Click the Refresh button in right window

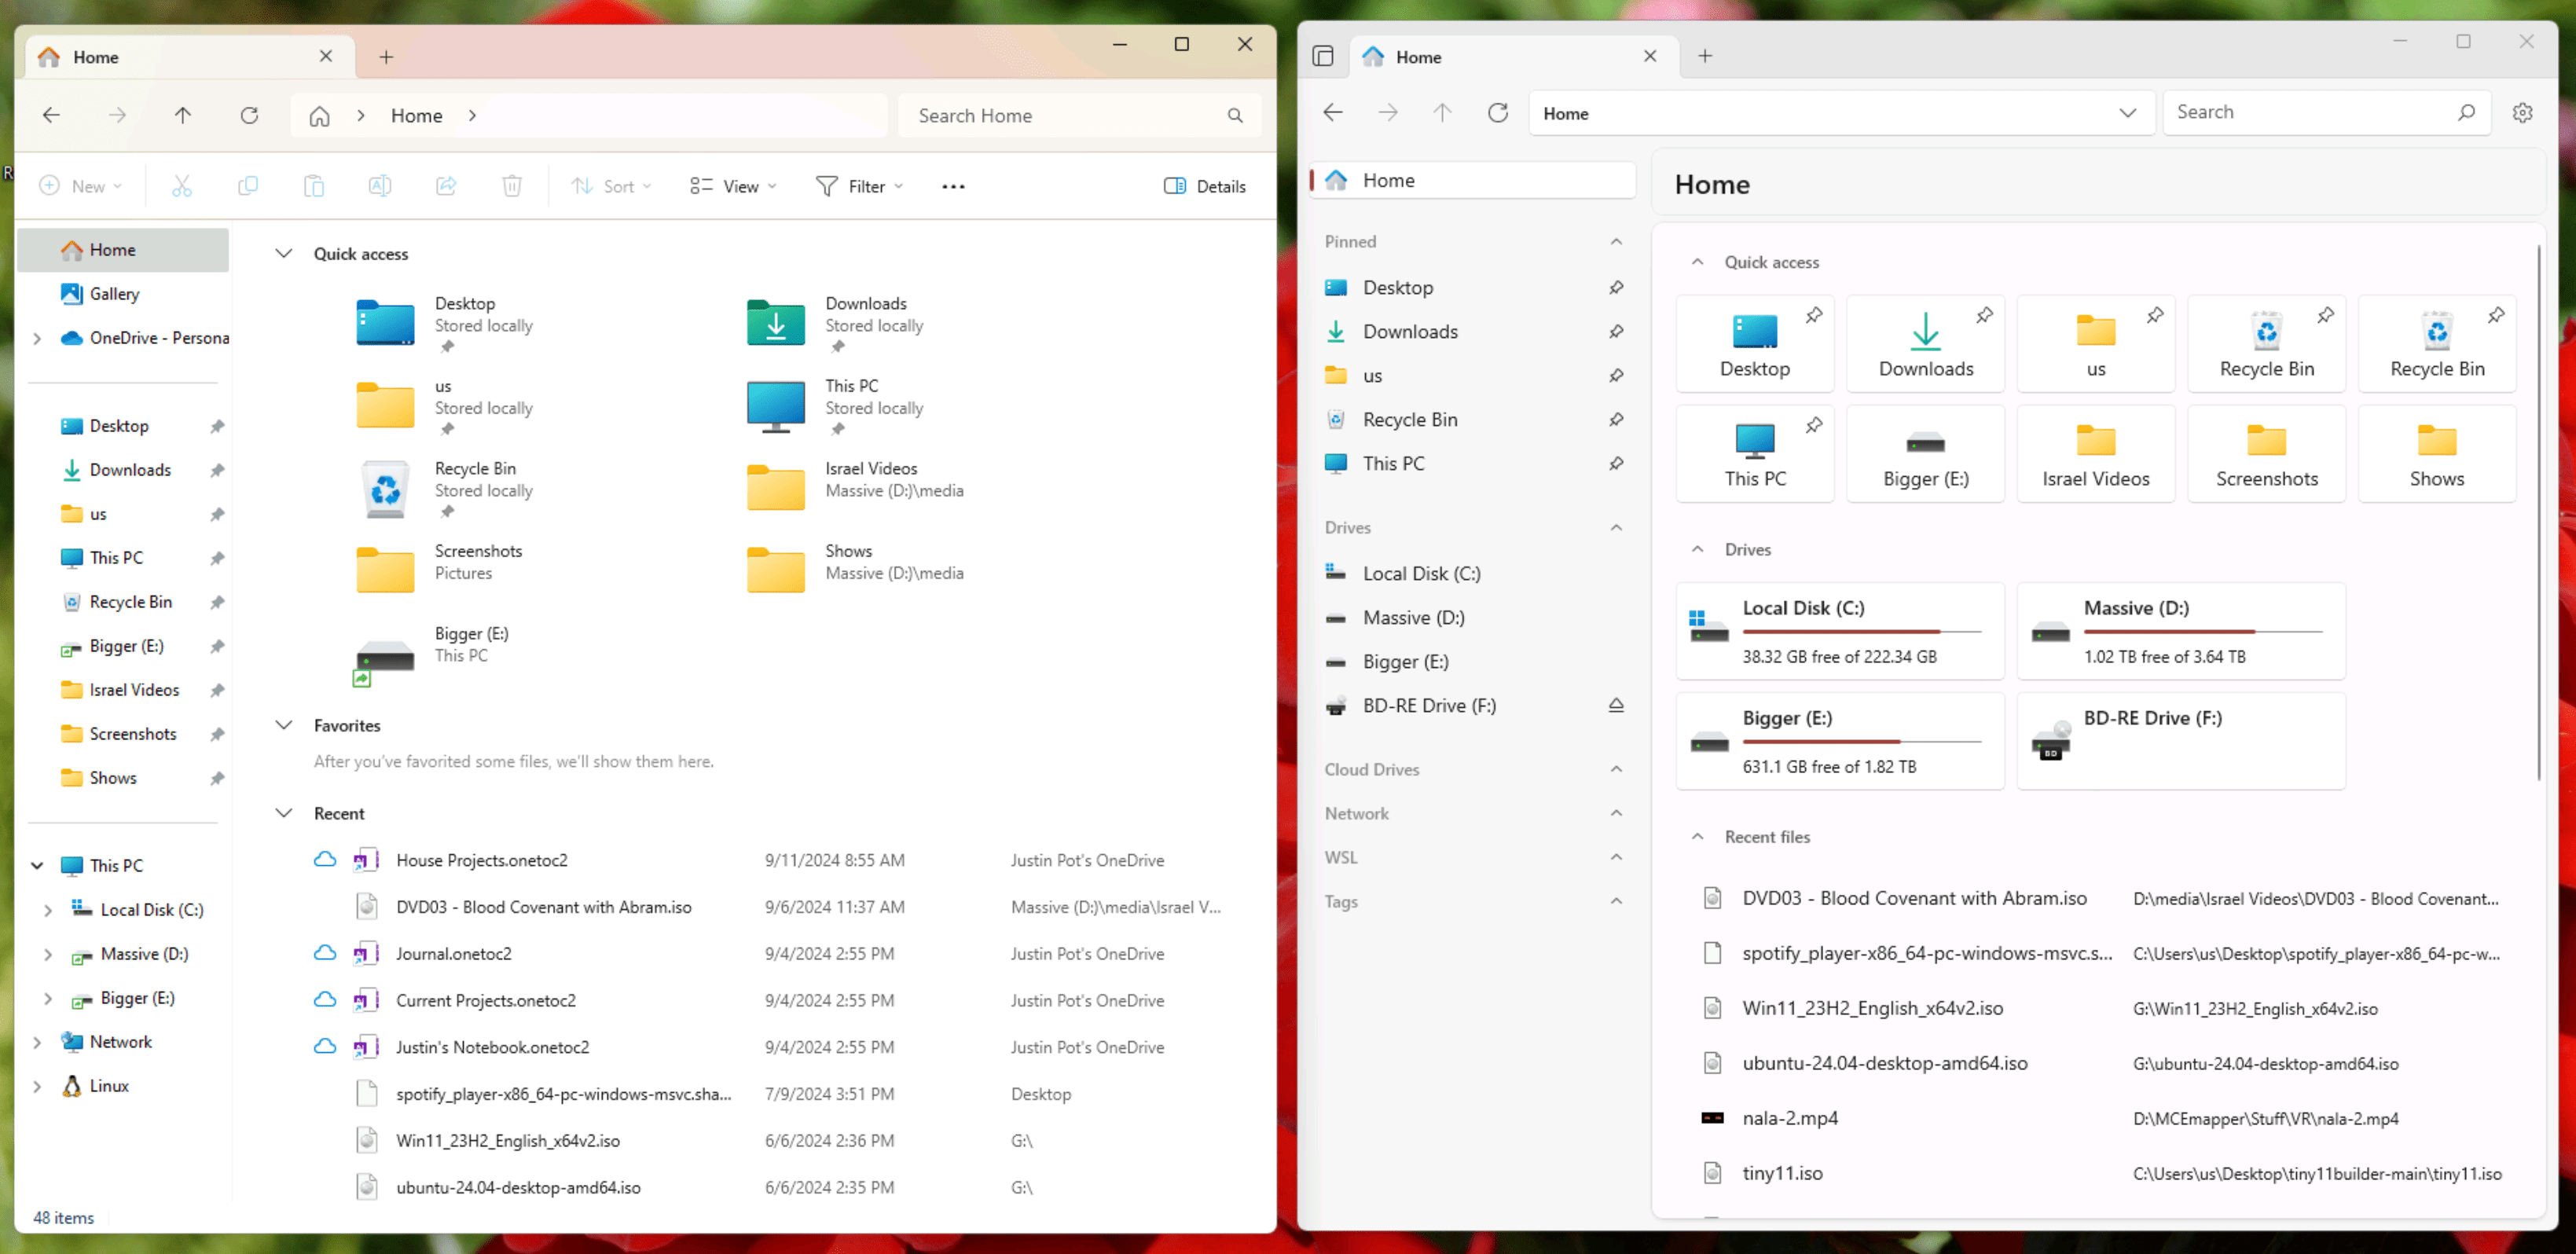coord(1499,112)
